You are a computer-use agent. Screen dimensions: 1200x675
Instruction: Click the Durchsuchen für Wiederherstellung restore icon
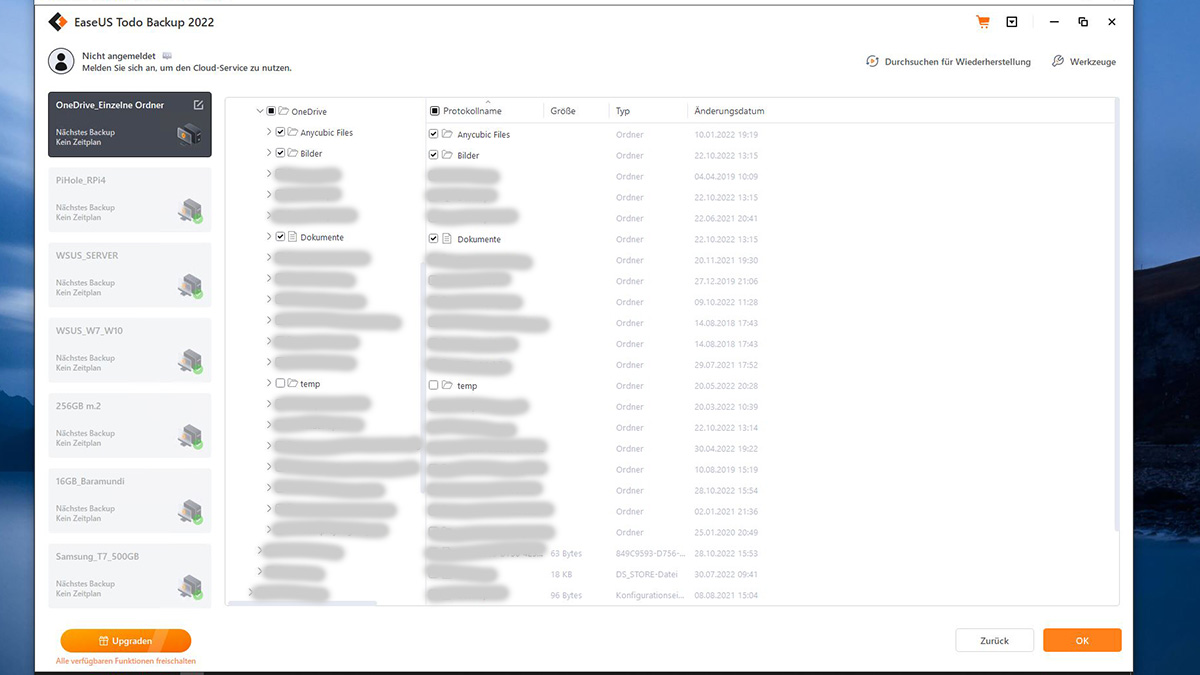pyautogui.click(x=872, y=61)
